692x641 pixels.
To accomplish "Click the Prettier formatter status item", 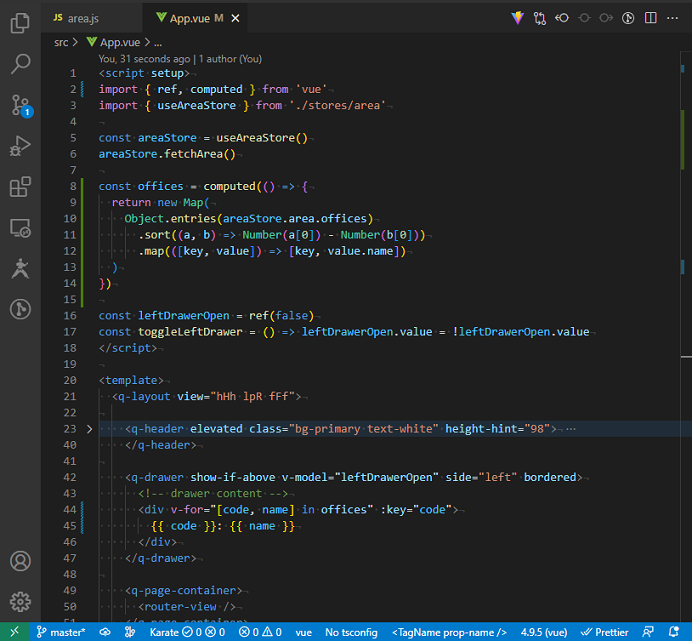I will 604,632.
